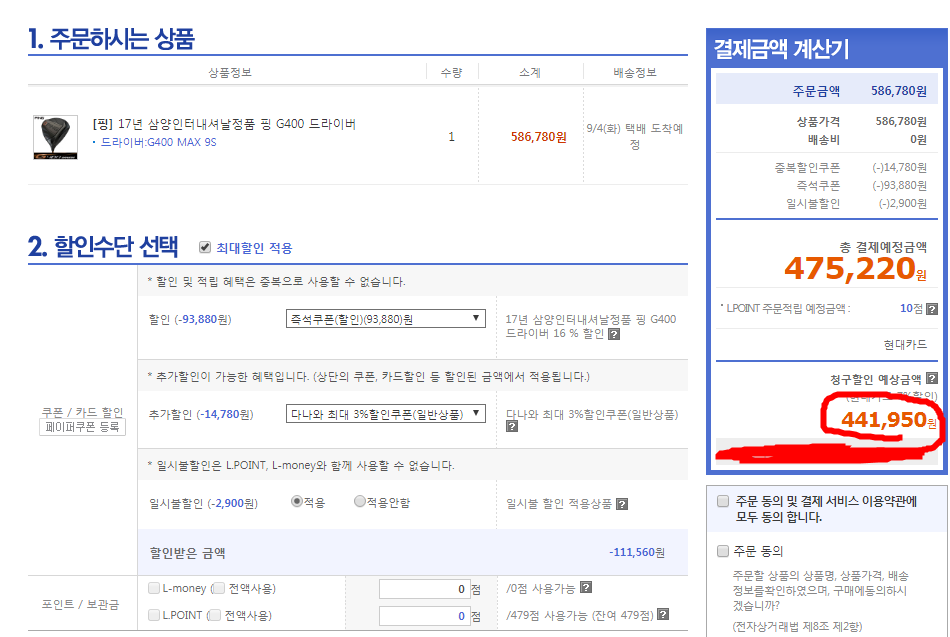
Task: Click help icon beside 479점 사용가능 잔여
Action: pyautogui.click(x=662, y=615)
